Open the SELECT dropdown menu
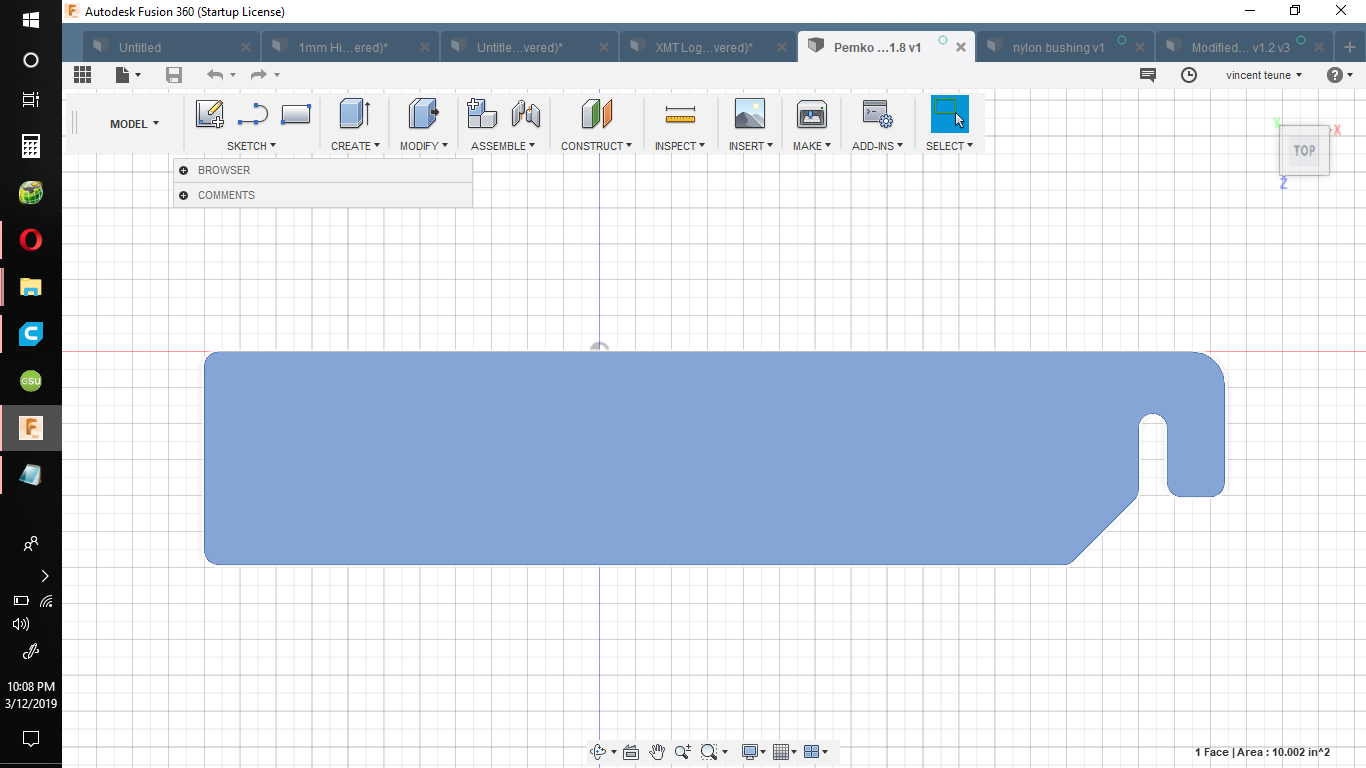 click(x=949, y=146)
